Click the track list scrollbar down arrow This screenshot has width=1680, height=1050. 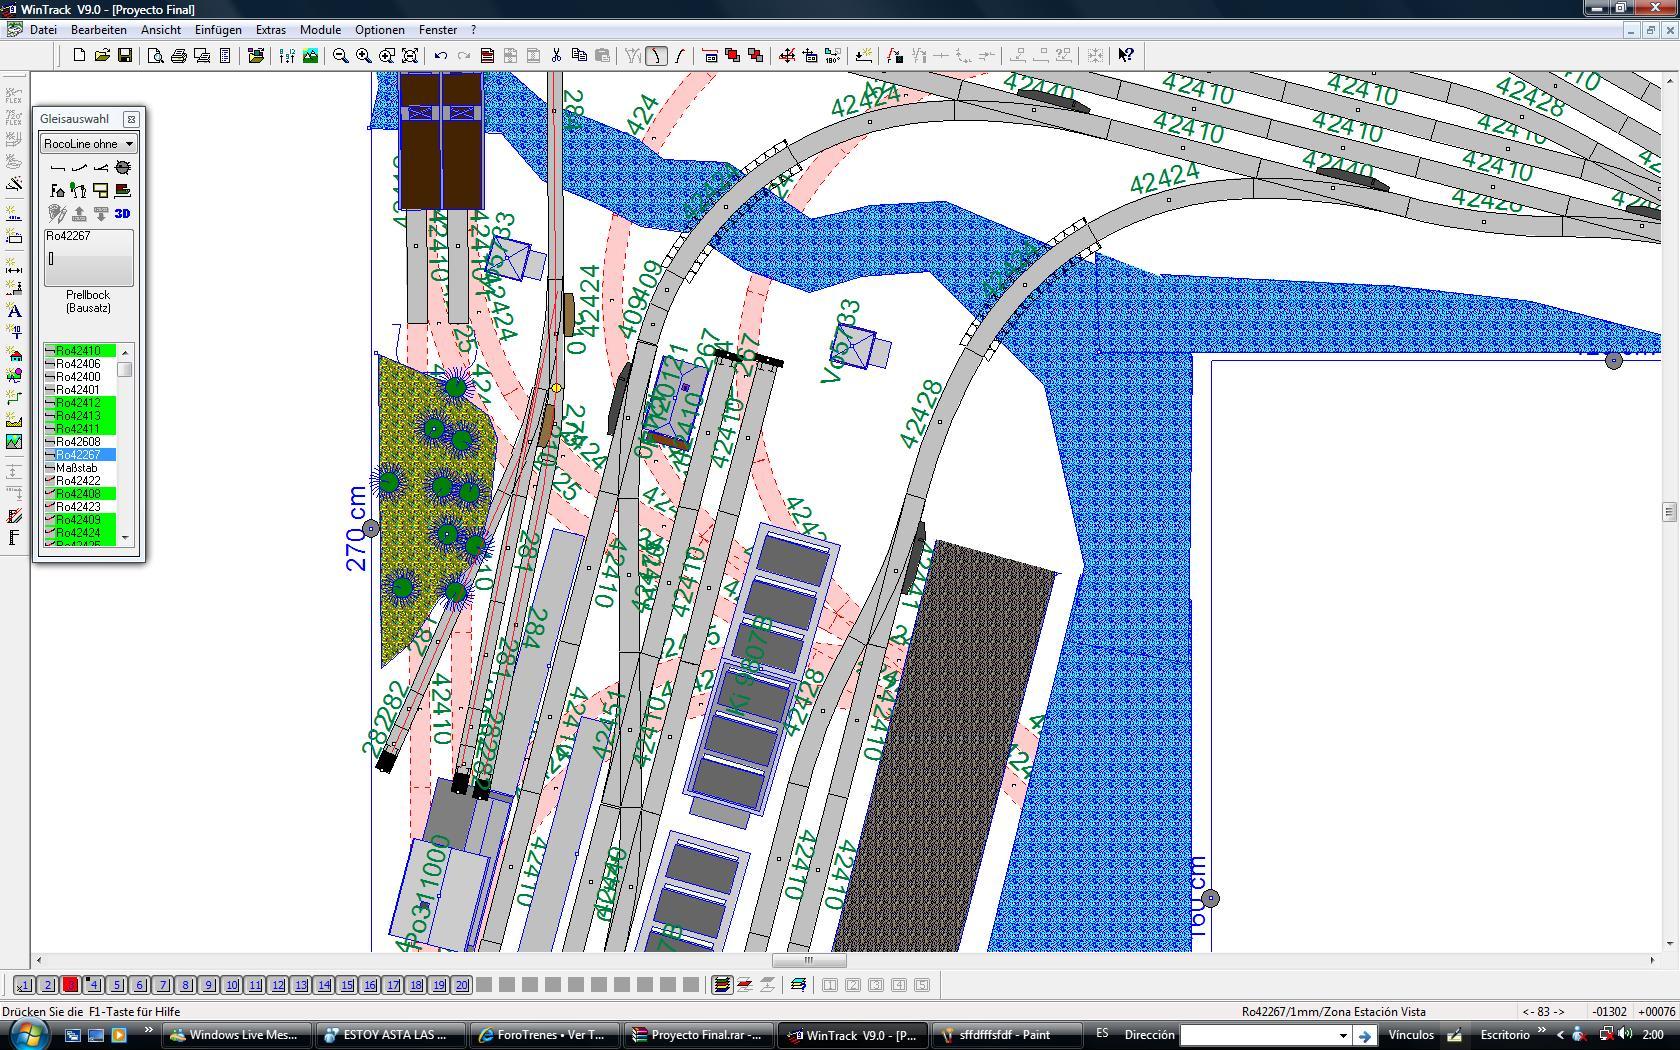click(125, 538)
